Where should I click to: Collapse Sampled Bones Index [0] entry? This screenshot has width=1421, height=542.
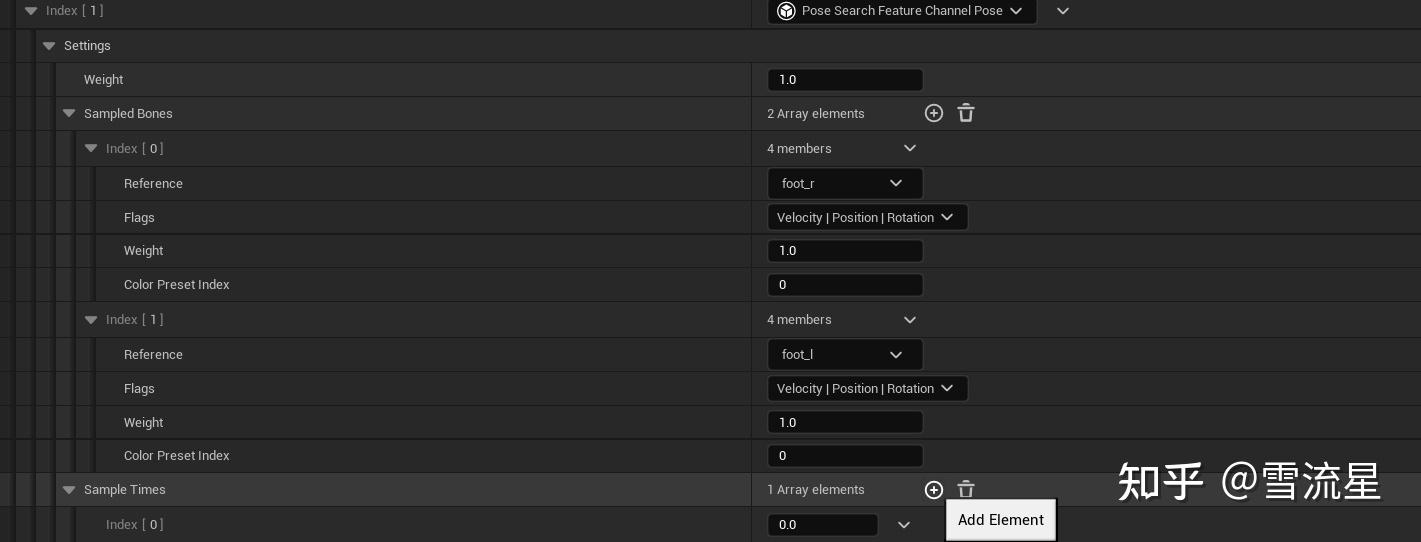pyautogui.click(x=91, y=148)
